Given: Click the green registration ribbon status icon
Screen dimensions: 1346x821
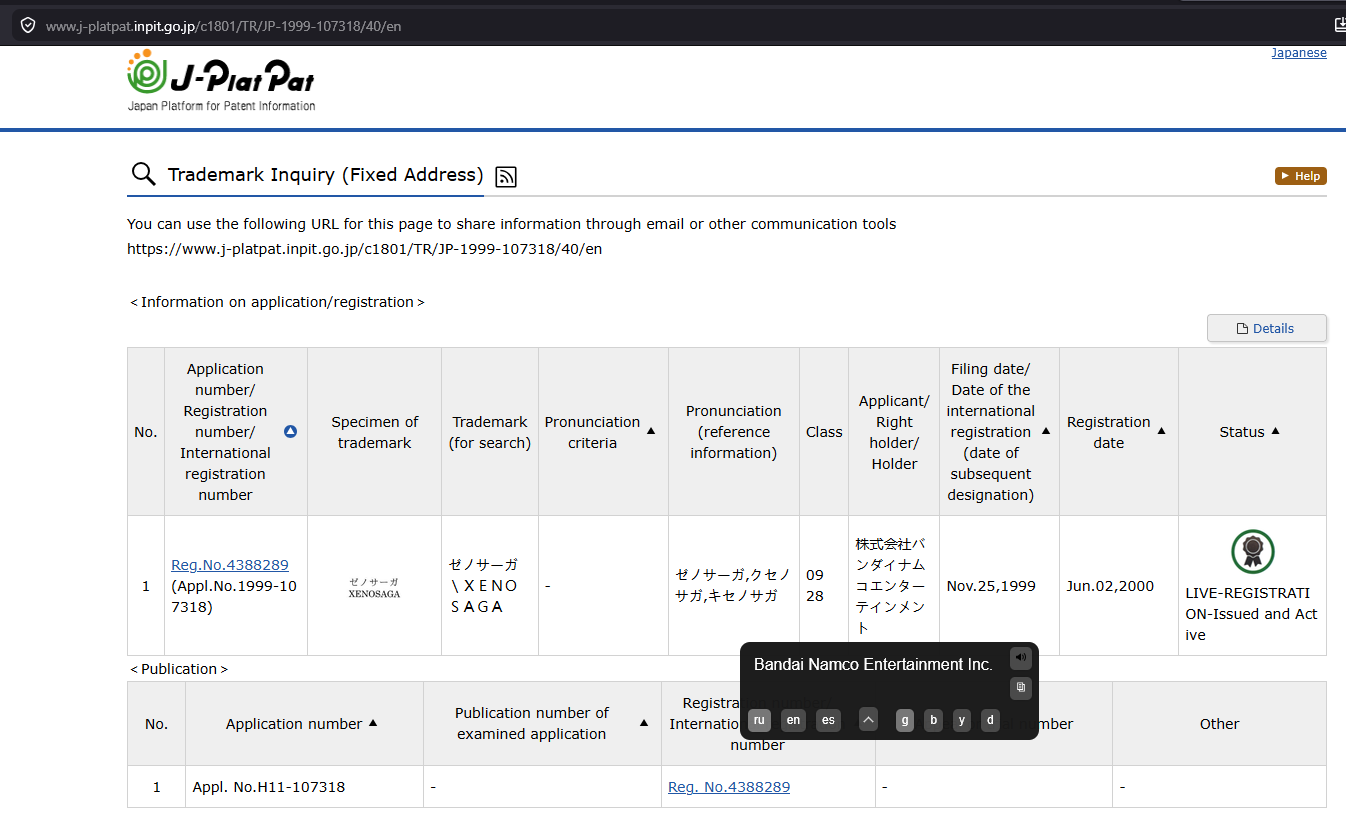Looking at the screenshot, I should tap(1252, 552).
